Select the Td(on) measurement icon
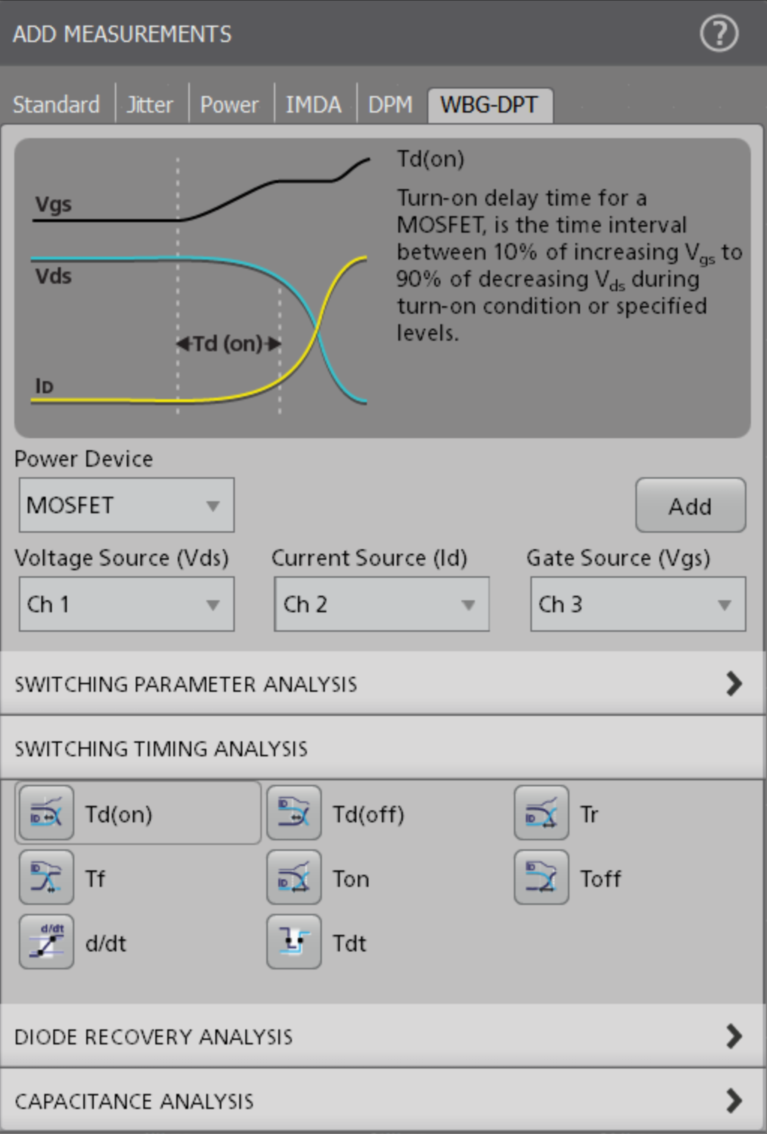Image resolution: width=767 pixels, height=1134 pixels. [46, 814]
